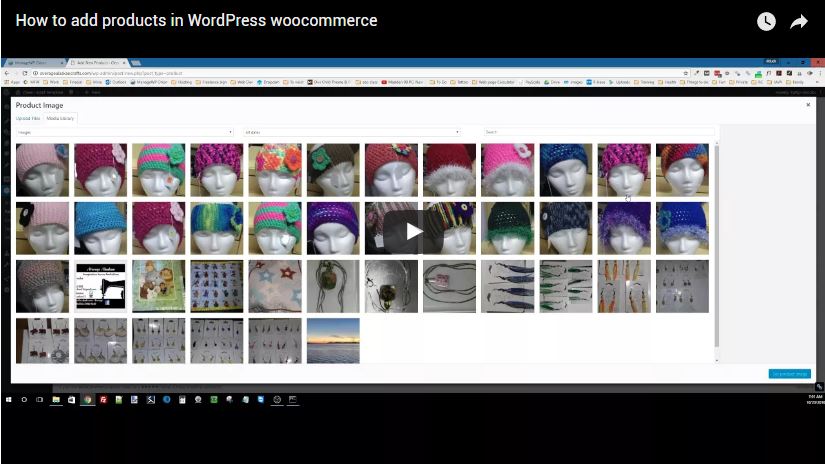Click the Chrome icon in taskbar
The image size is (825, 465).
pyautogui.click(x=87, y=400)
